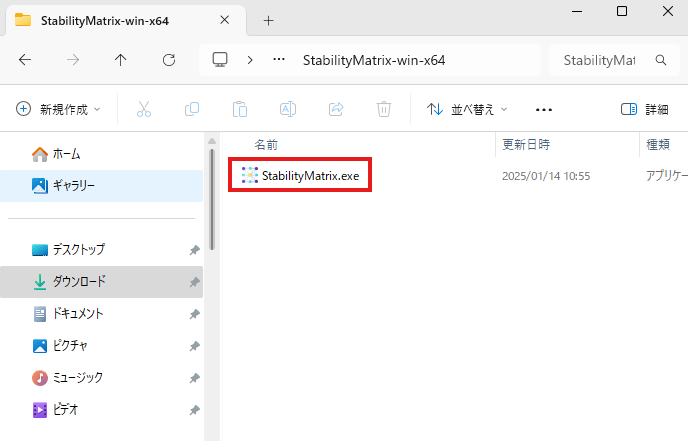Go up one folder level
Viewport: 688px width, 441px height.
point(121,60)
